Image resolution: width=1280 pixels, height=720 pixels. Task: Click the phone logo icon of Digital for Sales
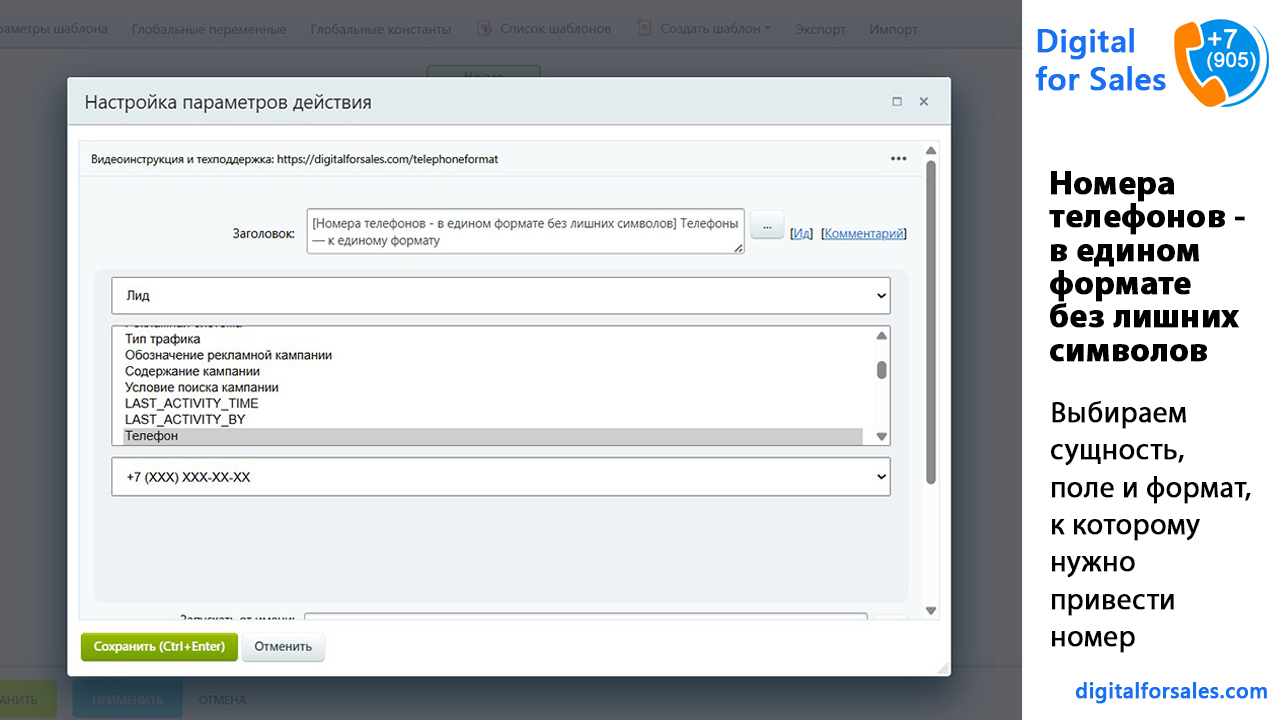tap(1221, 62)
